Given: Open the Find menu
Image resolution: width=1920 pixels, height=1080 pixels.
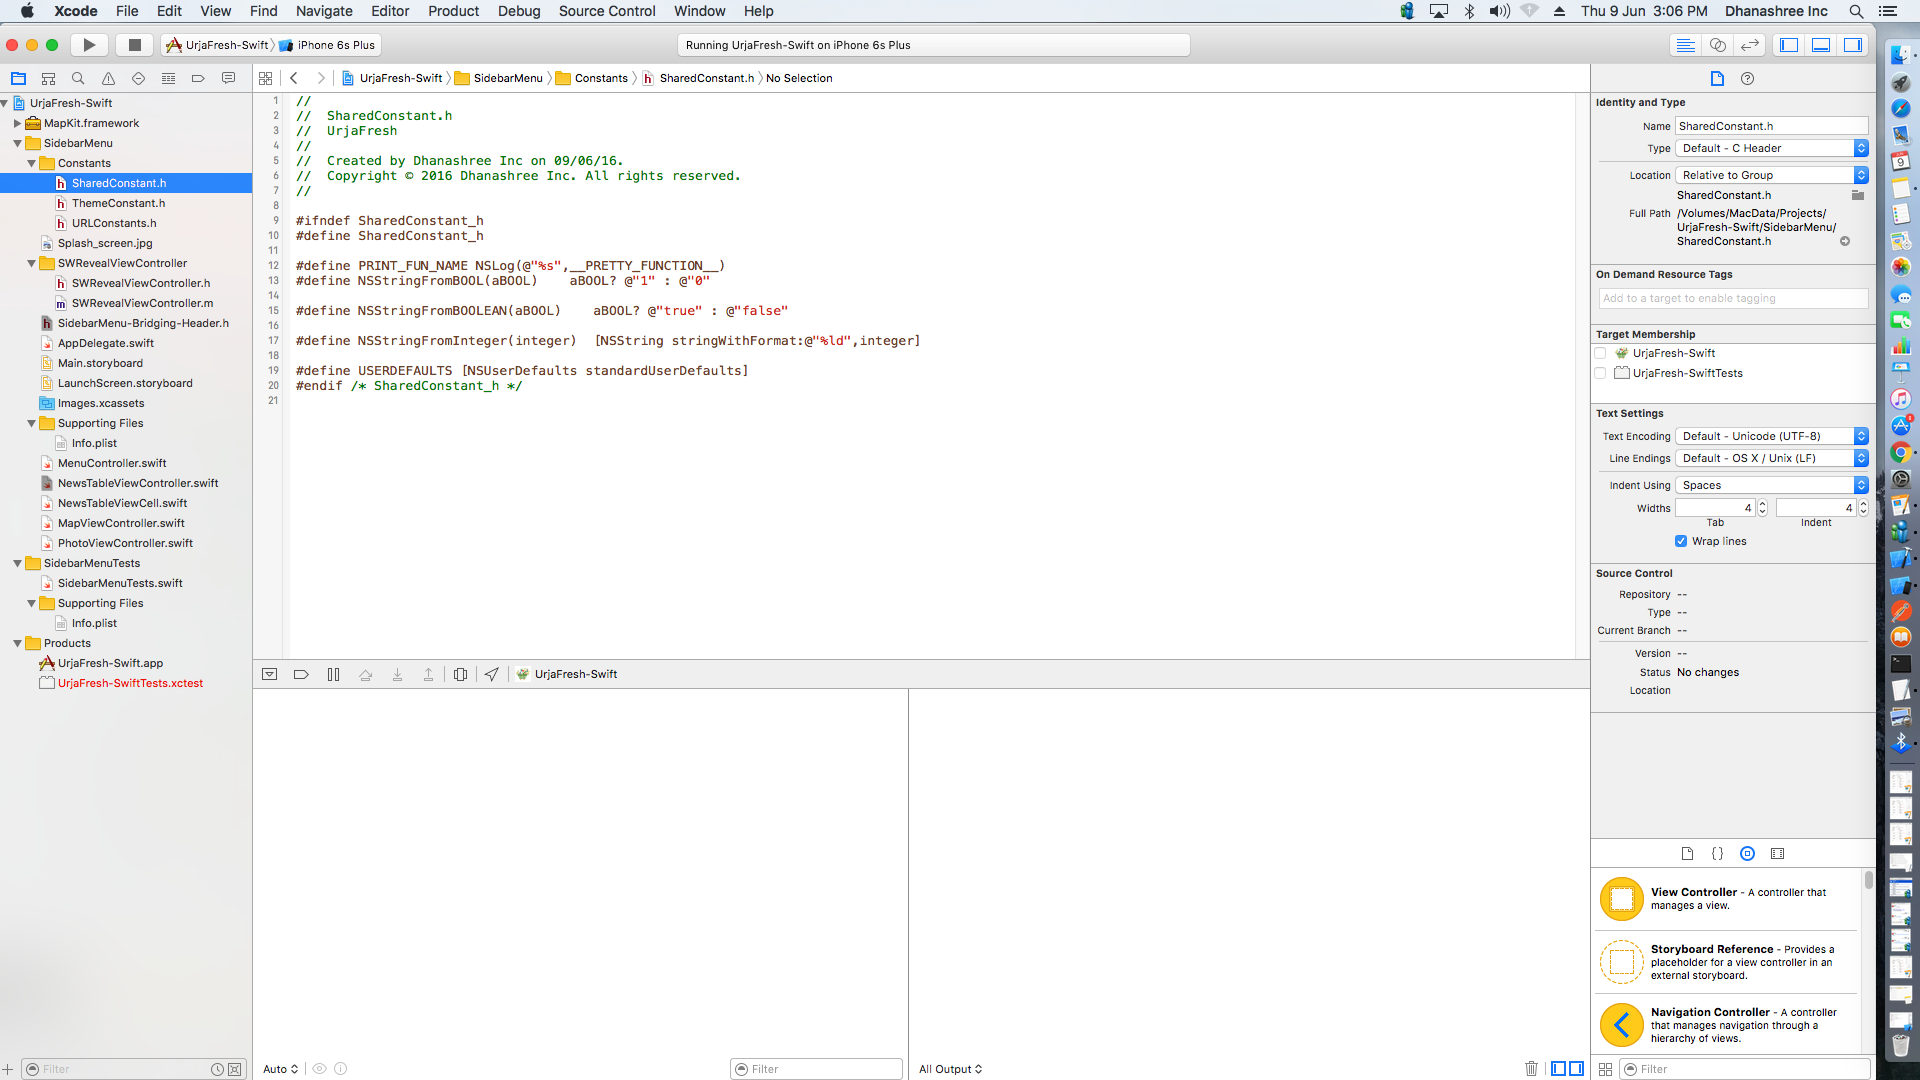Looking at the screenshot, I should pos(263,11).
